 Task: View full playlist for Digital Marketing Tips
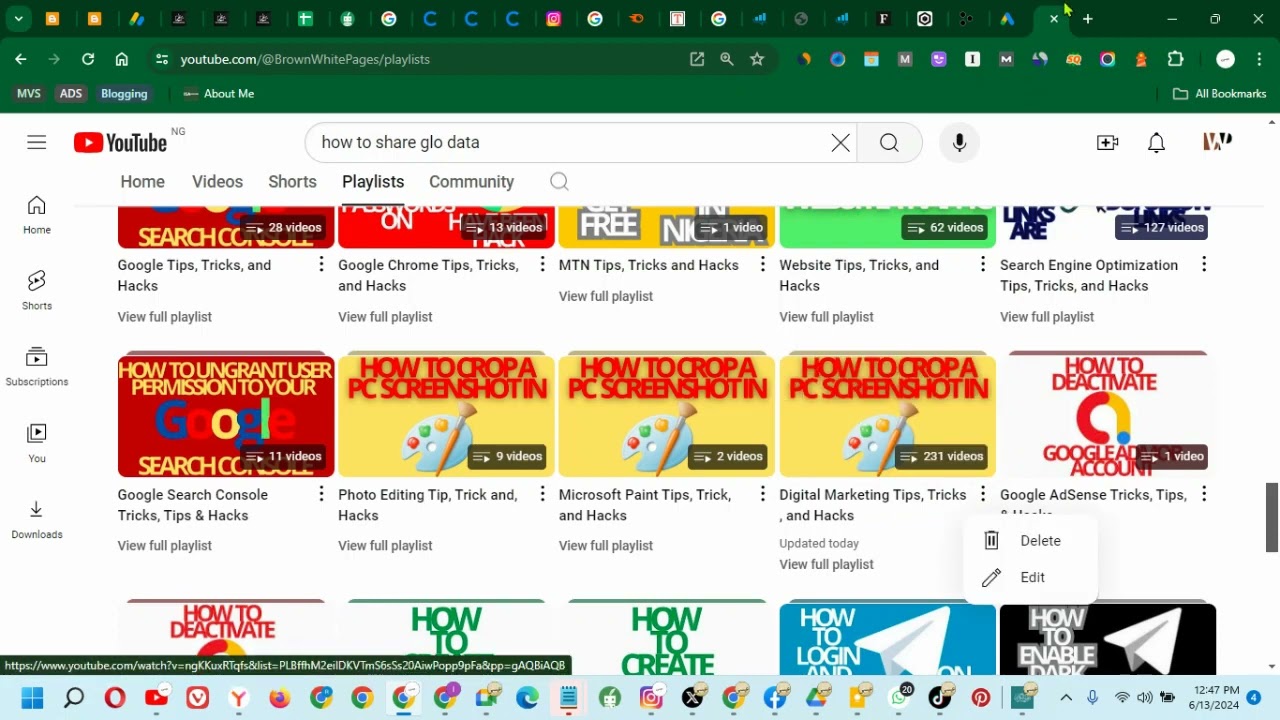[826, 564]
